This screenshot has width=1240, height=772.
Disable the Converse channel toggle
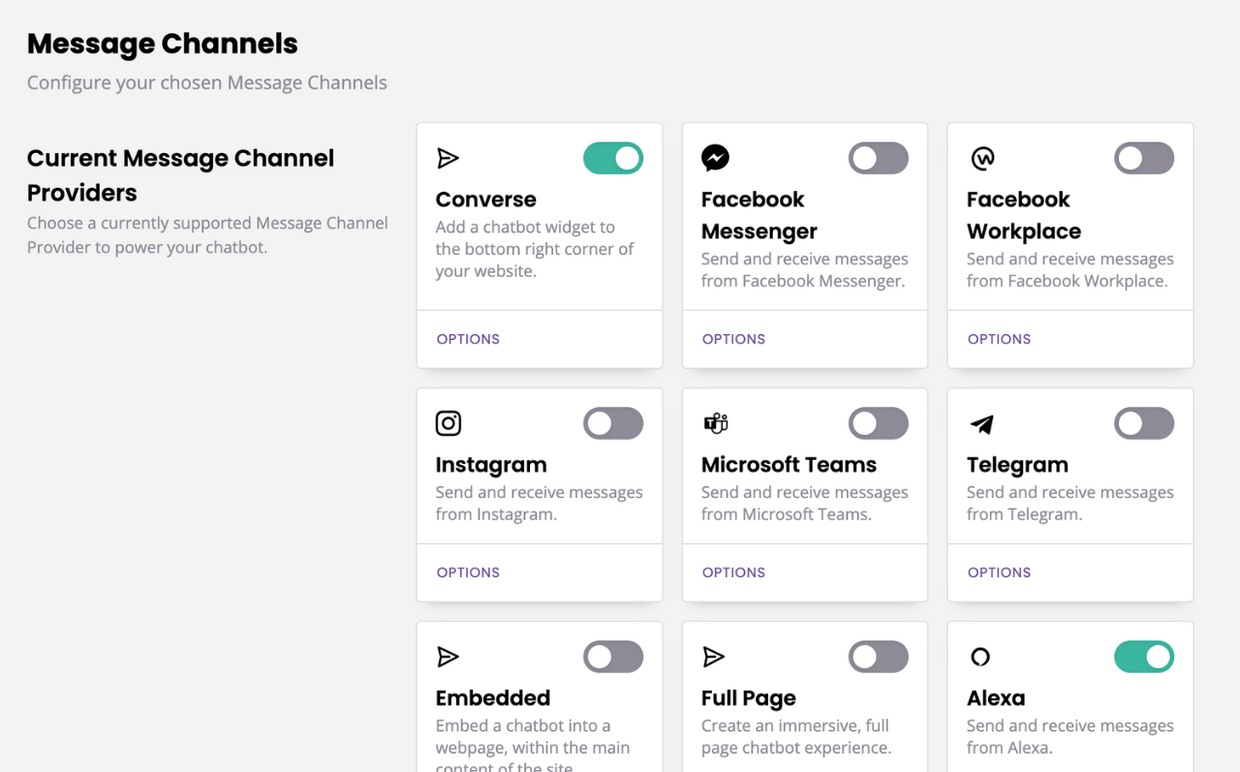tap(612, 157)
